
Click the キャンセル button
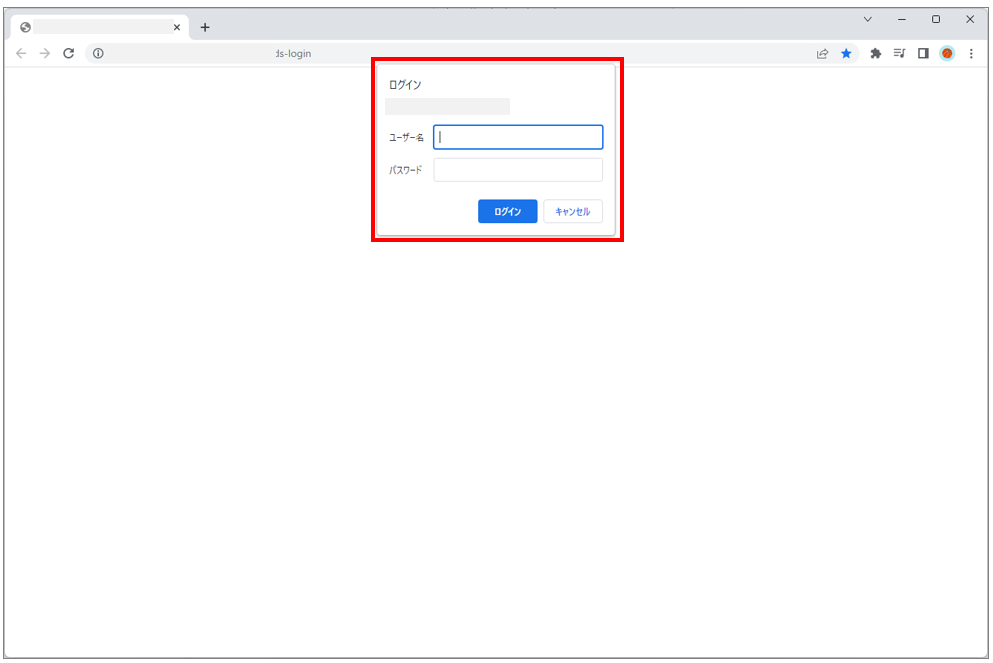coord(572,211)
